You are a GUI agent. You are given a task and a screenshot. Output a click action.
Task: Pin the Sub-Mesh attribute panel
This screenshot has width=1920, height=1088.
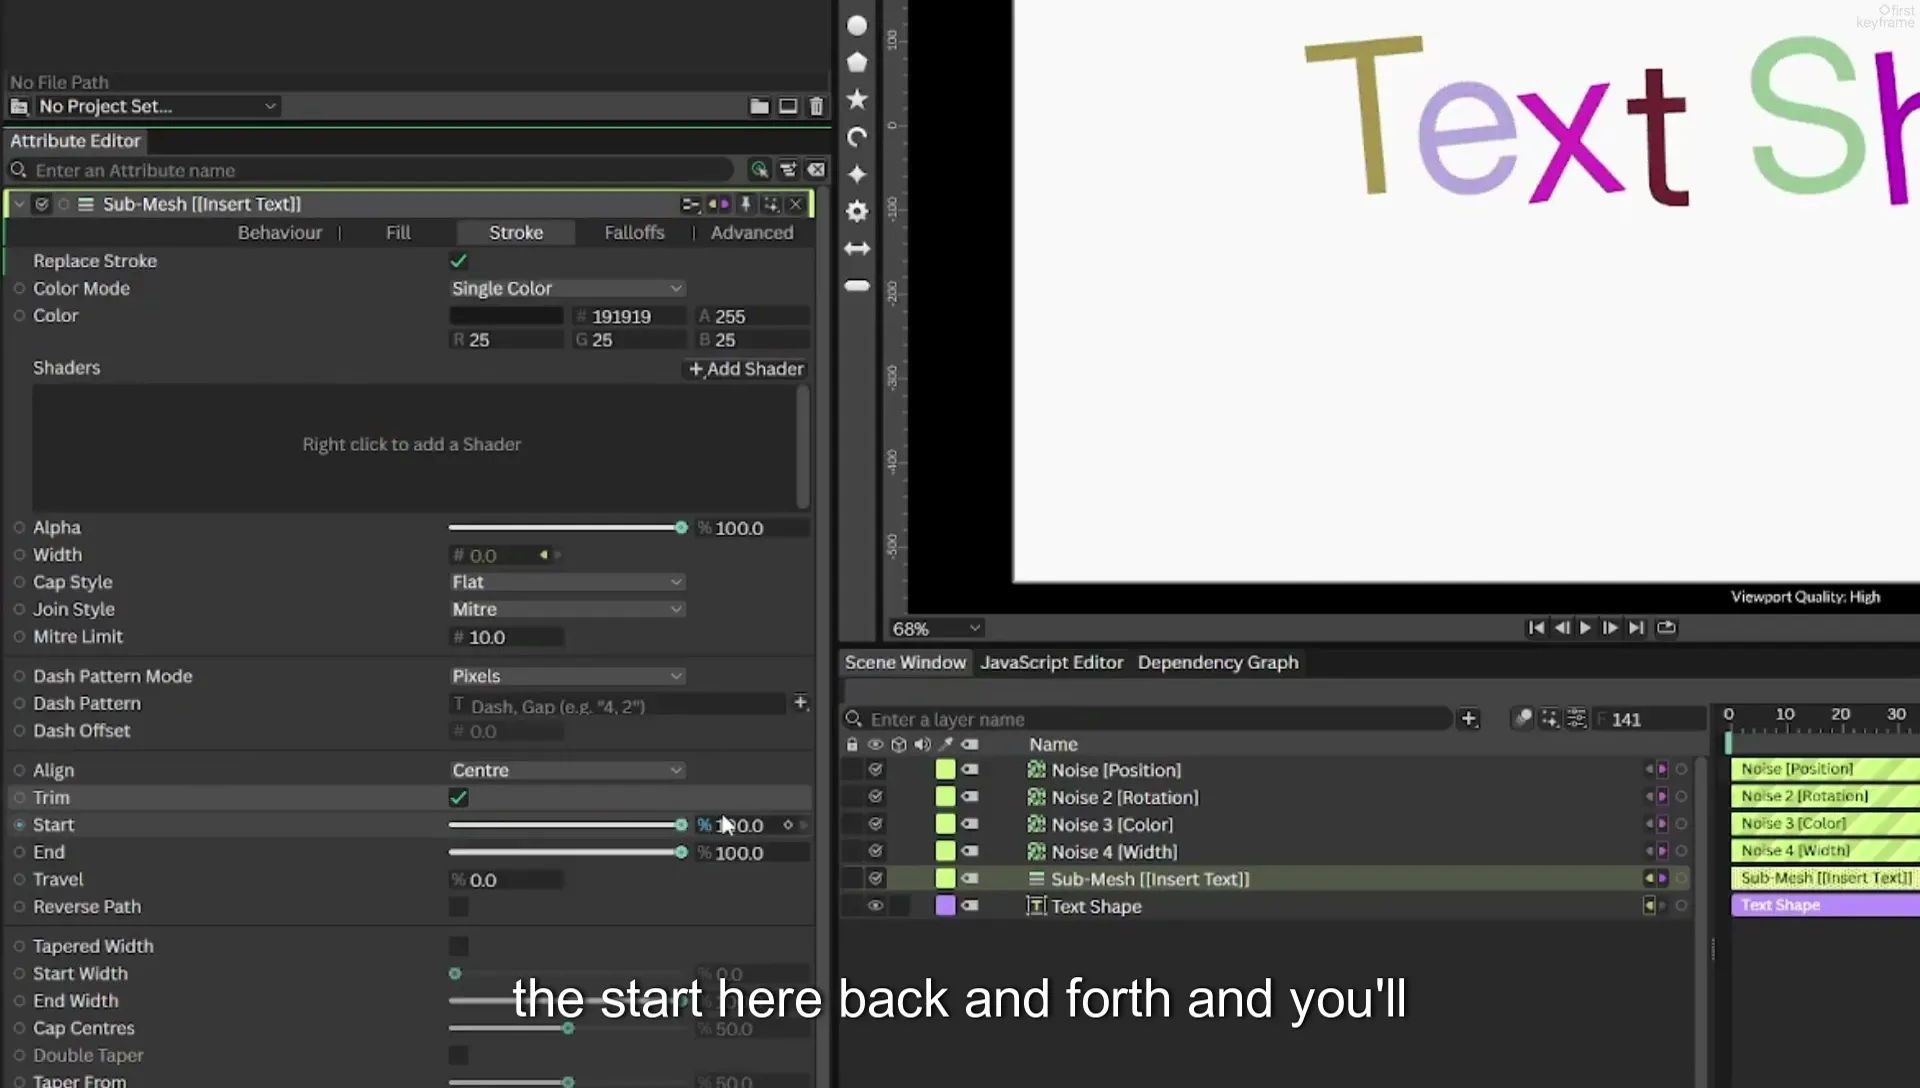pos(745,204)
